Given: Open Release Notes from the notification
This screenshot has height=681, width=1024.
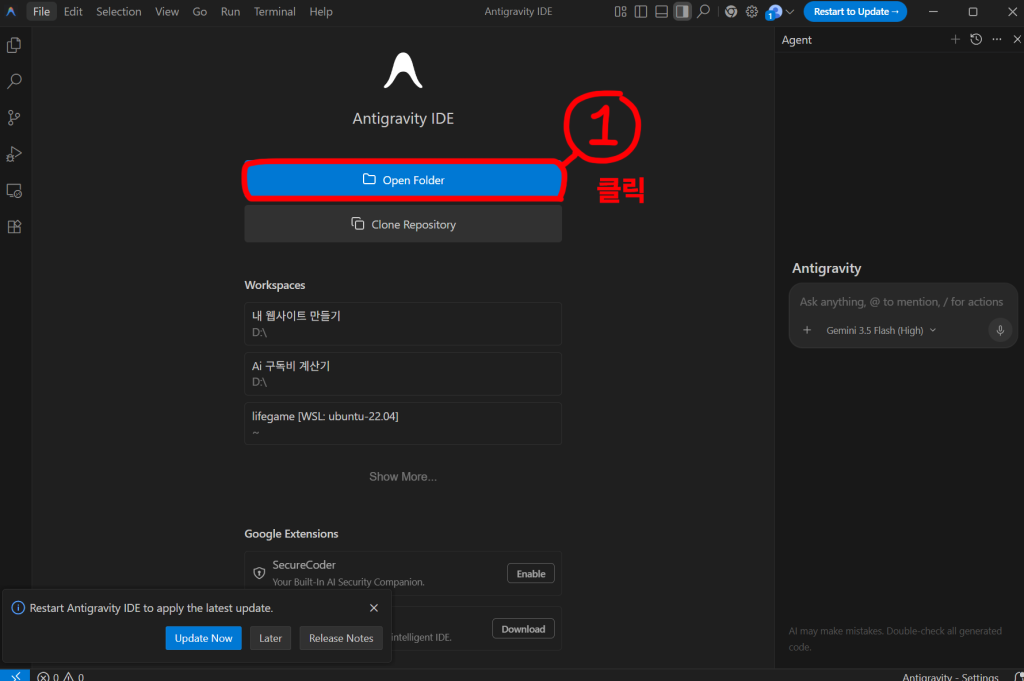Looking at the screenshot, I should coord(341,638).
